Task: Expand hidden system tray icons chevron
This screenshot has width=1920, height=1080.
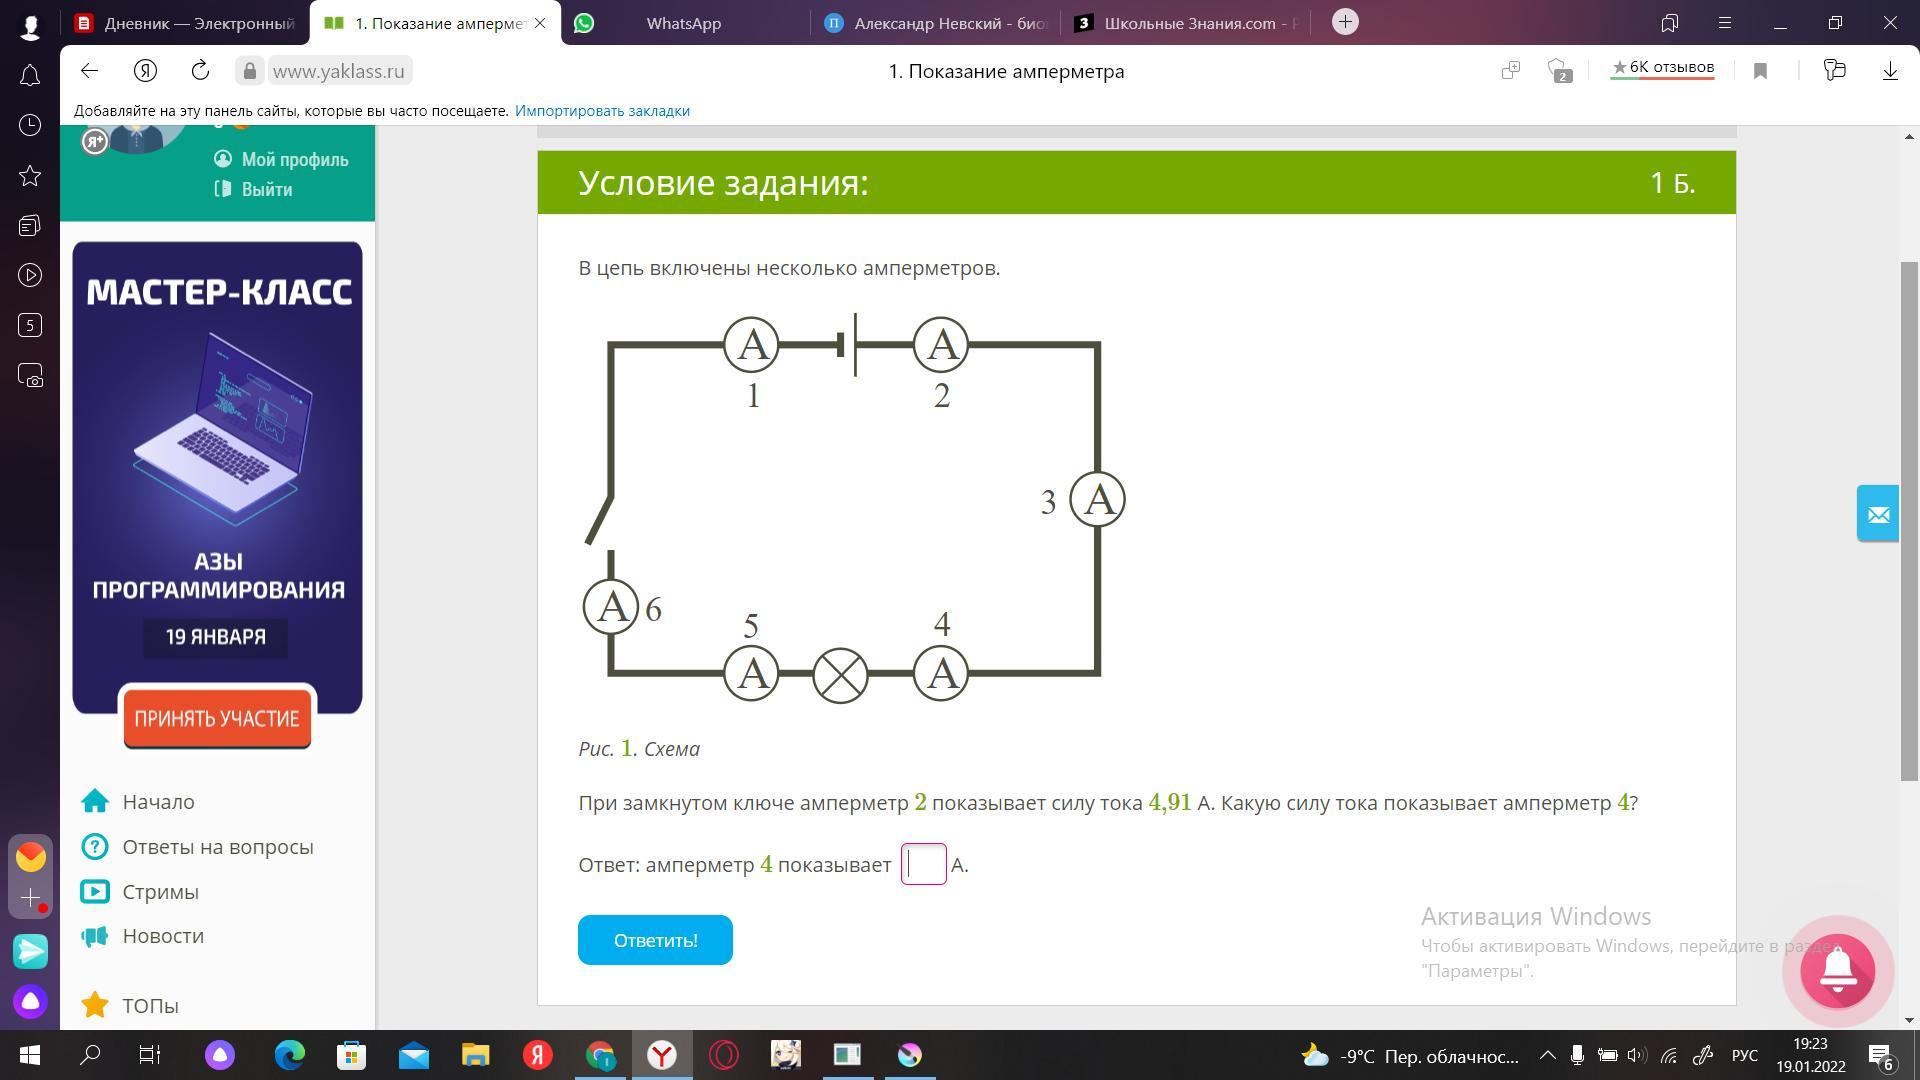Action: tap(1547, 1055)
